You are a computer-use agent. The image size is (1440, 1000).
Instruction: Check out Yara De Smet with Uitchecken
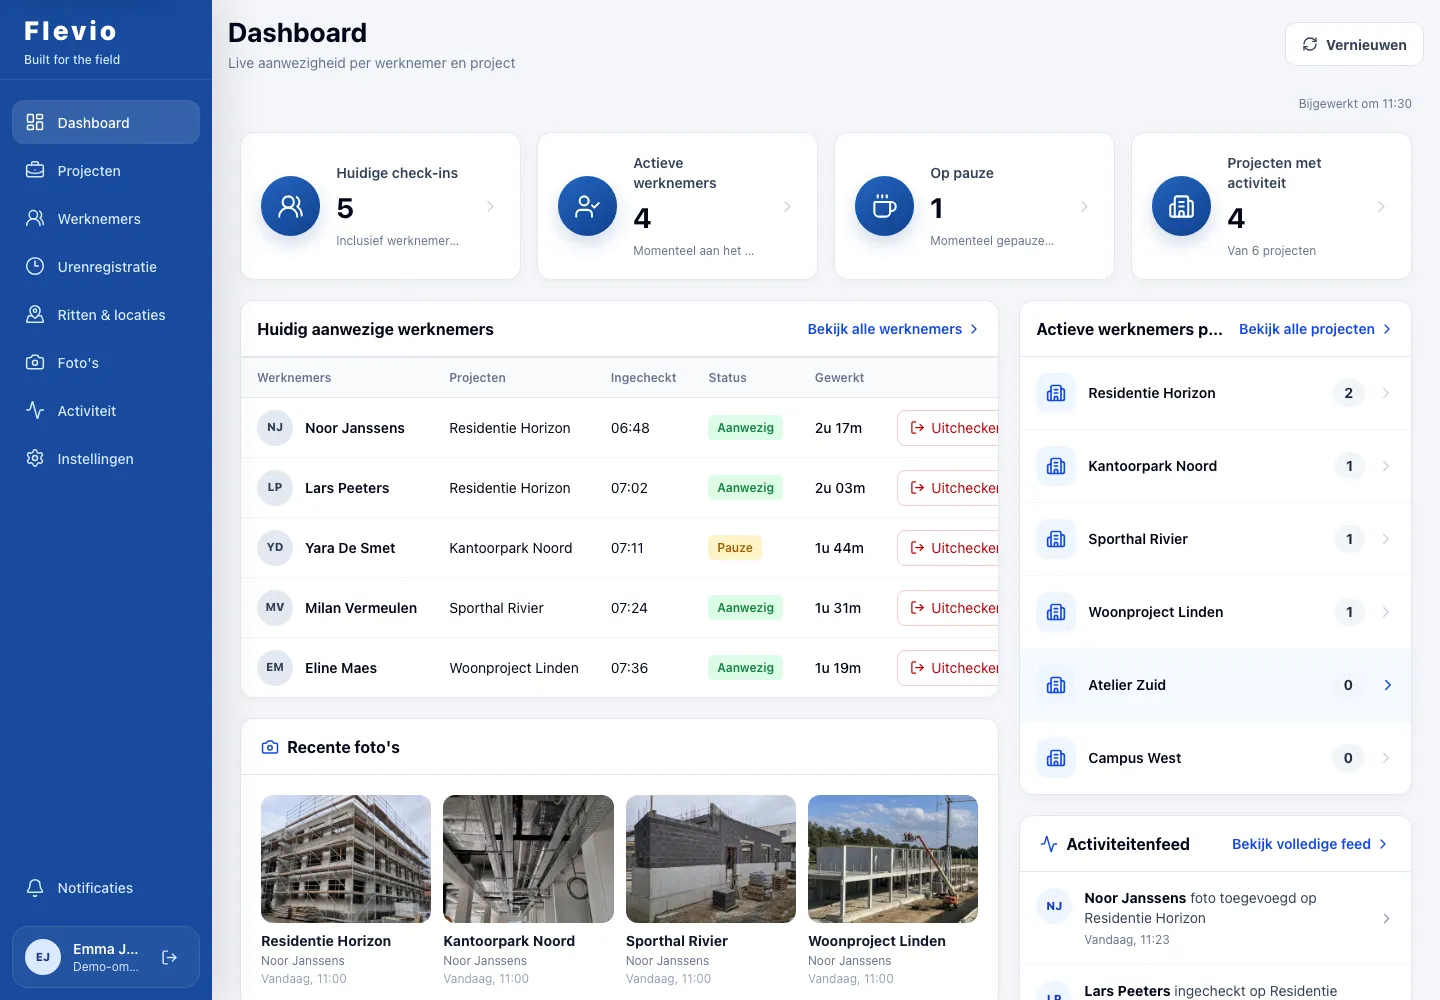pos(949,548)
